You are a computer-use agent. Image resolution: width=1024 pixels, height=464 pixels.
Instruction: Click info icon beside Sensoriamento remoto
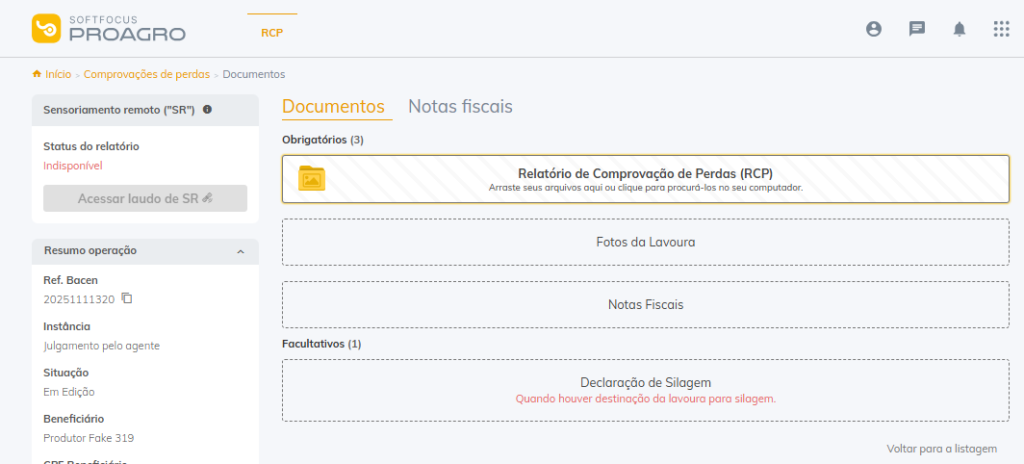click(207, 109)
